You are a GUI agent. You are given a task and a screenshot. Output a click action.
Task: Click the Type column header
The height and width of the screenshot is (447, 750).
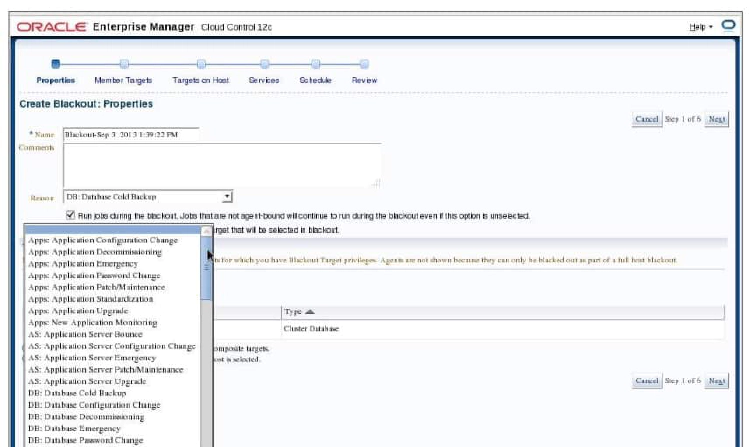[503, 312]
